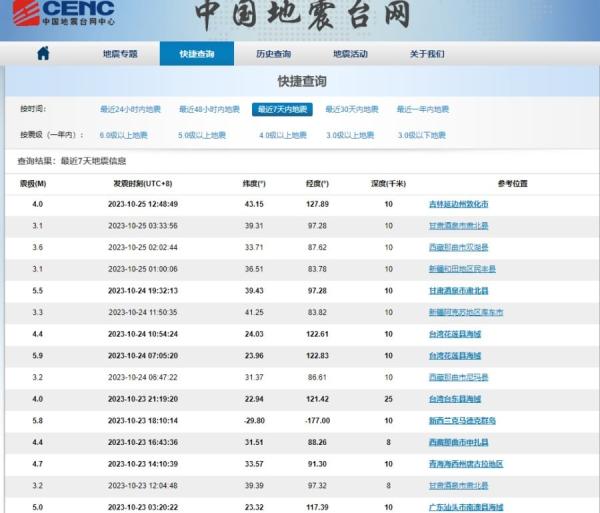600x513 pixels.
Task: Click the time 2023-10-23 03:20:22
Action: [x=143, y=507]
